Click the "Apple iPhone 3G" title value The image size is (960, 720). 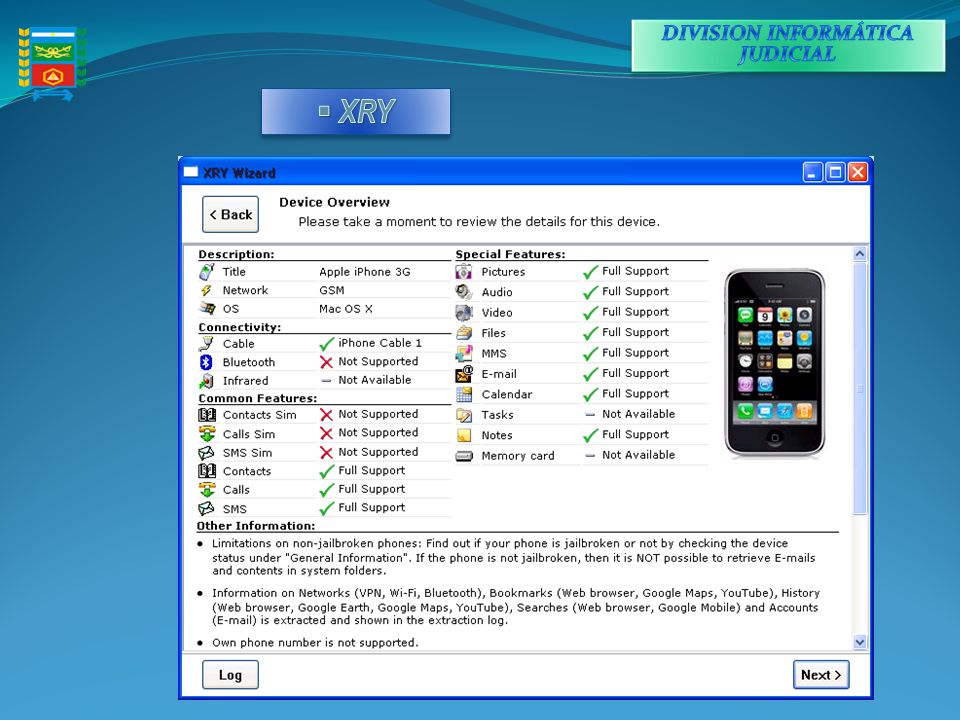click(x=364, y=271)
